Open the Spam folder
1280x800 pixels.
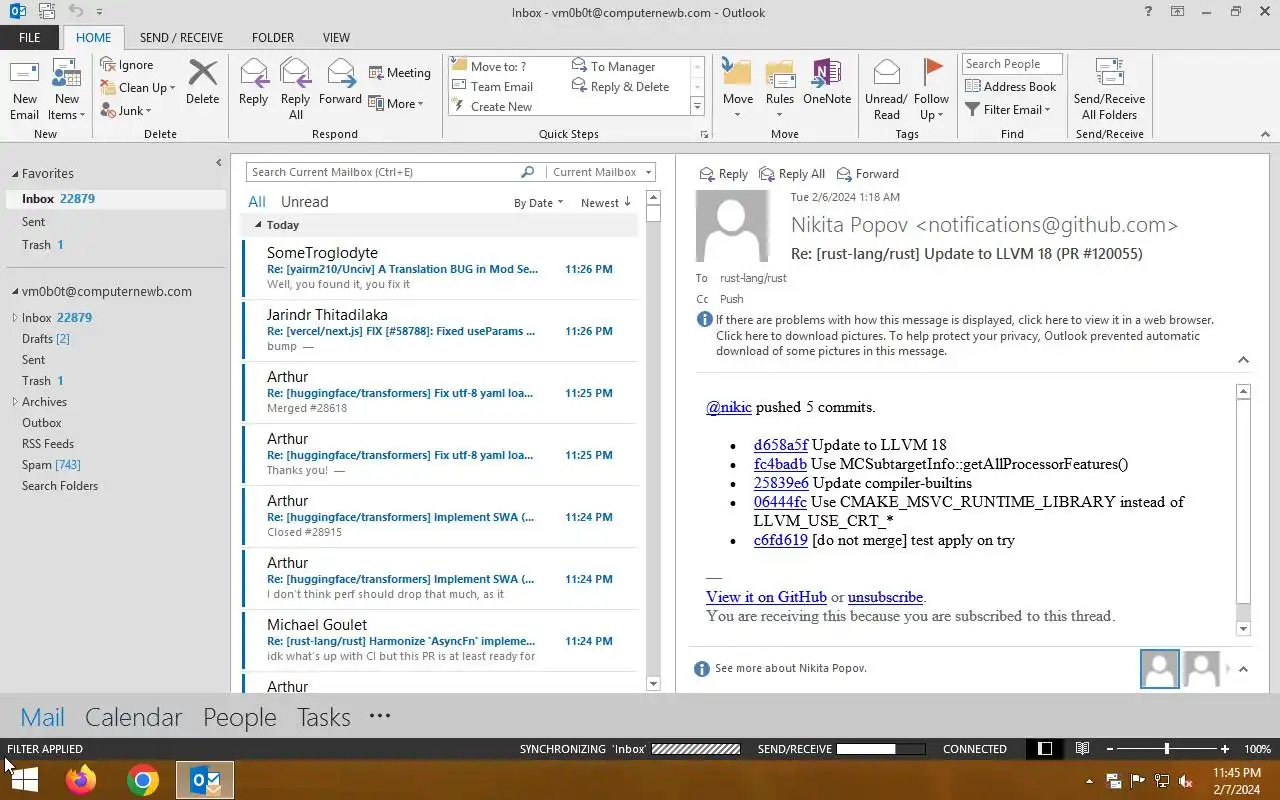pyautogui.click(x=51, y=465)
